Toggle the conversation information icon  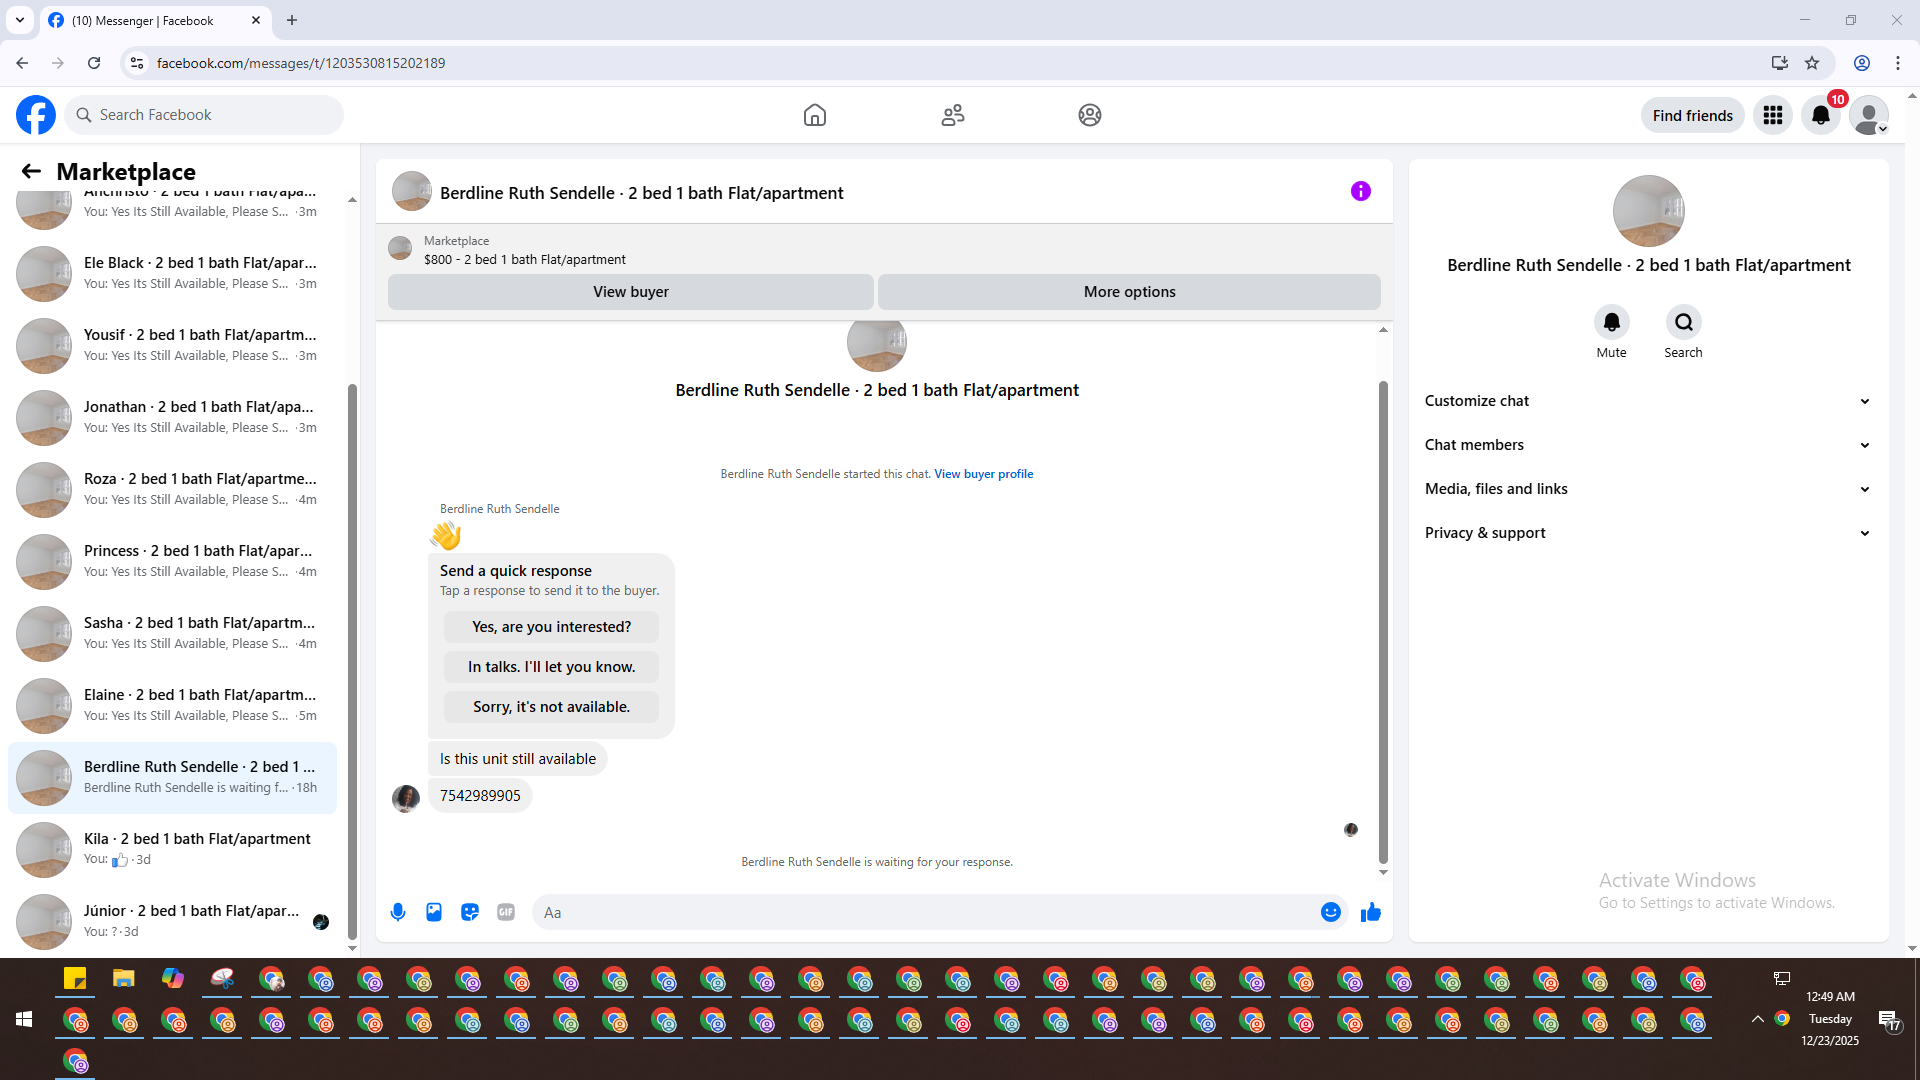click(1360, 191)
